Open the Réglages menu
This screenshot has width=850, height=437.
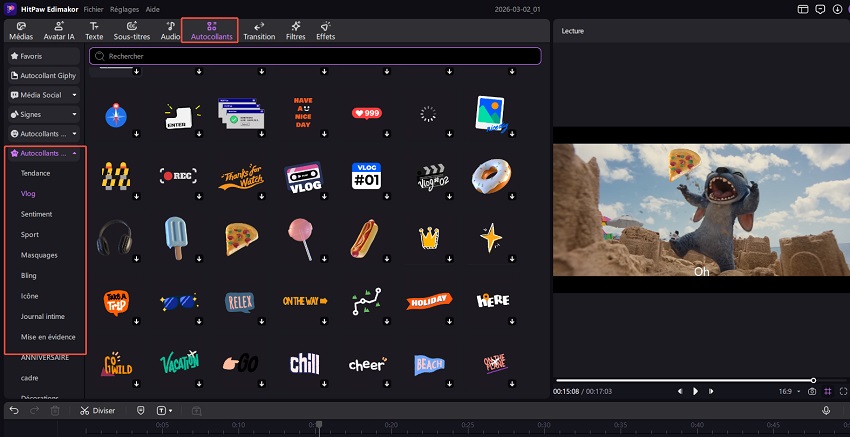[124, 10]
